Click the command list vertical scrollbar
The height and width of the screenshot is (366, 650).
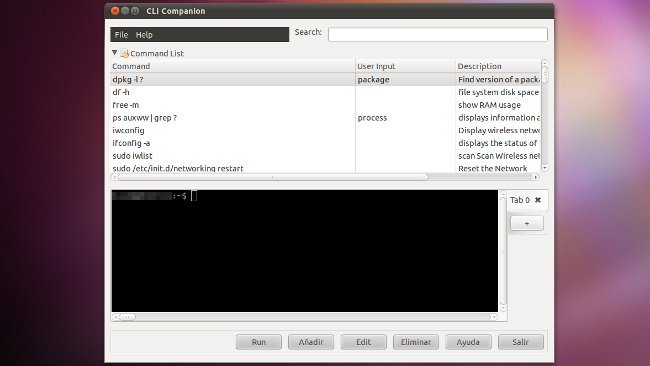(x=545, y=116)
